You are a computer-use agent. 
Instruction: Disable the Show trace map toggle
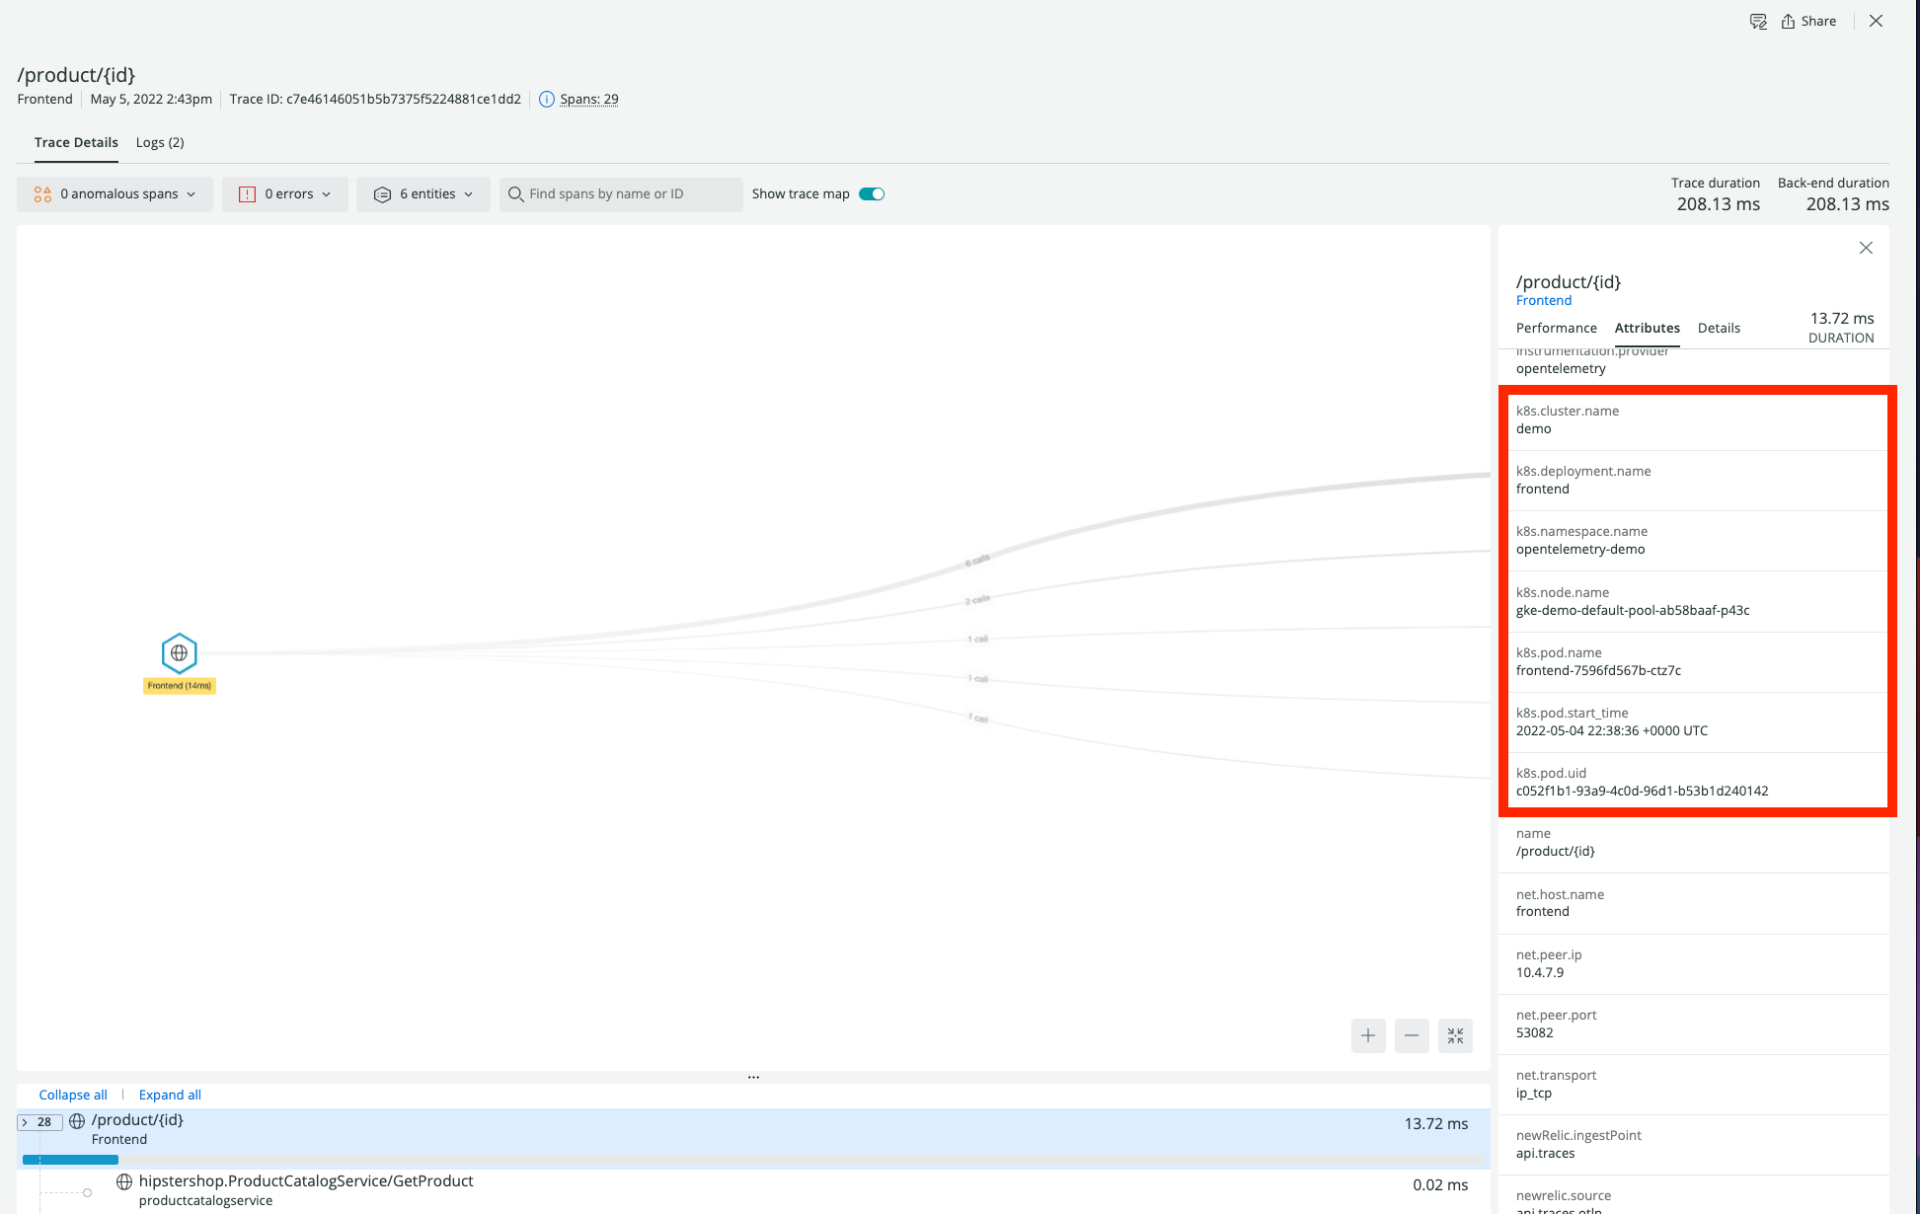(x=870, y=193)
